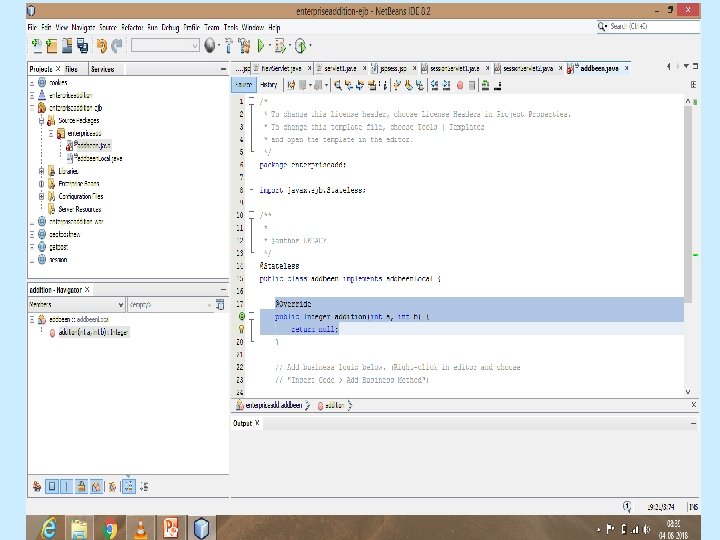Toggle Show Static Members in Navigator
This screenshot has width=720, height=540.
click(67, 486)
